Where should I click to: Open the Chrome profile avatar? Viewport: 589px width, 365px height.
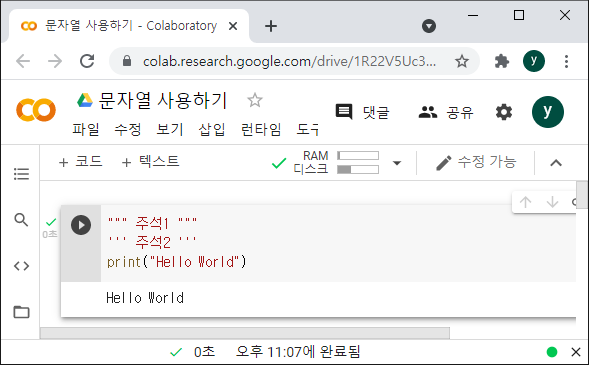point(534,61)
